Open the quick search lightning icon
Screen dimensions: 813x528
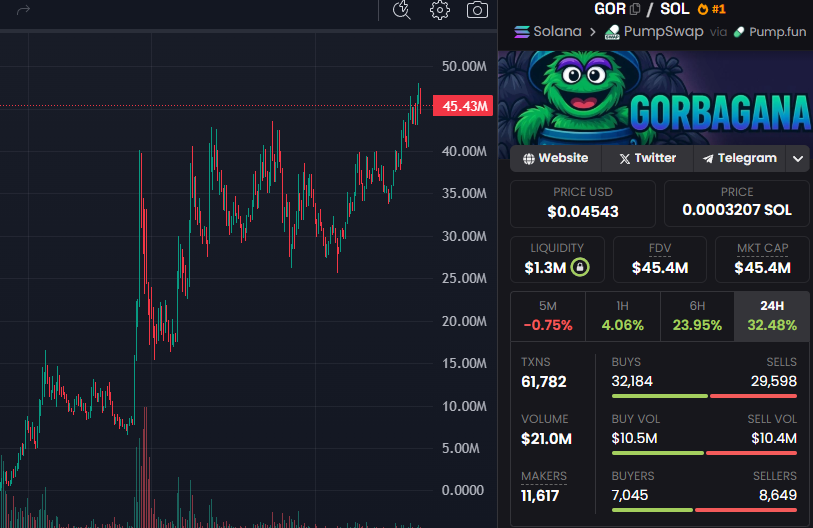(401, 10)
